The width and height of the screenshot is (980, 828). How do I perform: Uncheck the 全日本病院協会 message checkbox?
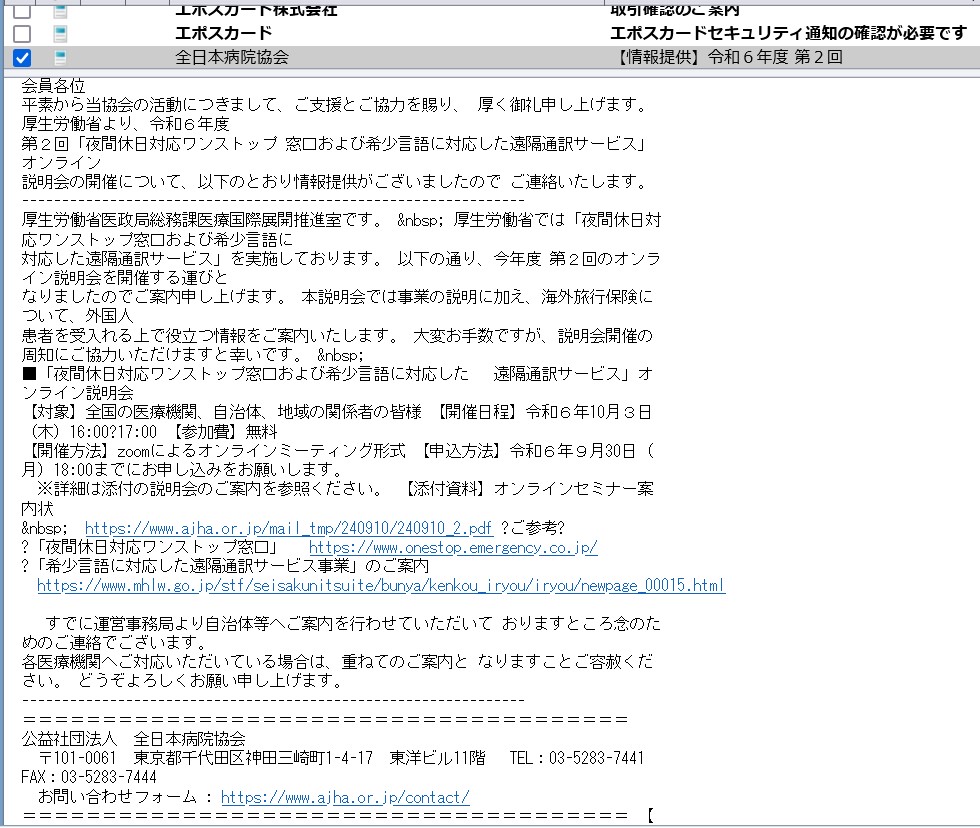point(22,57)
